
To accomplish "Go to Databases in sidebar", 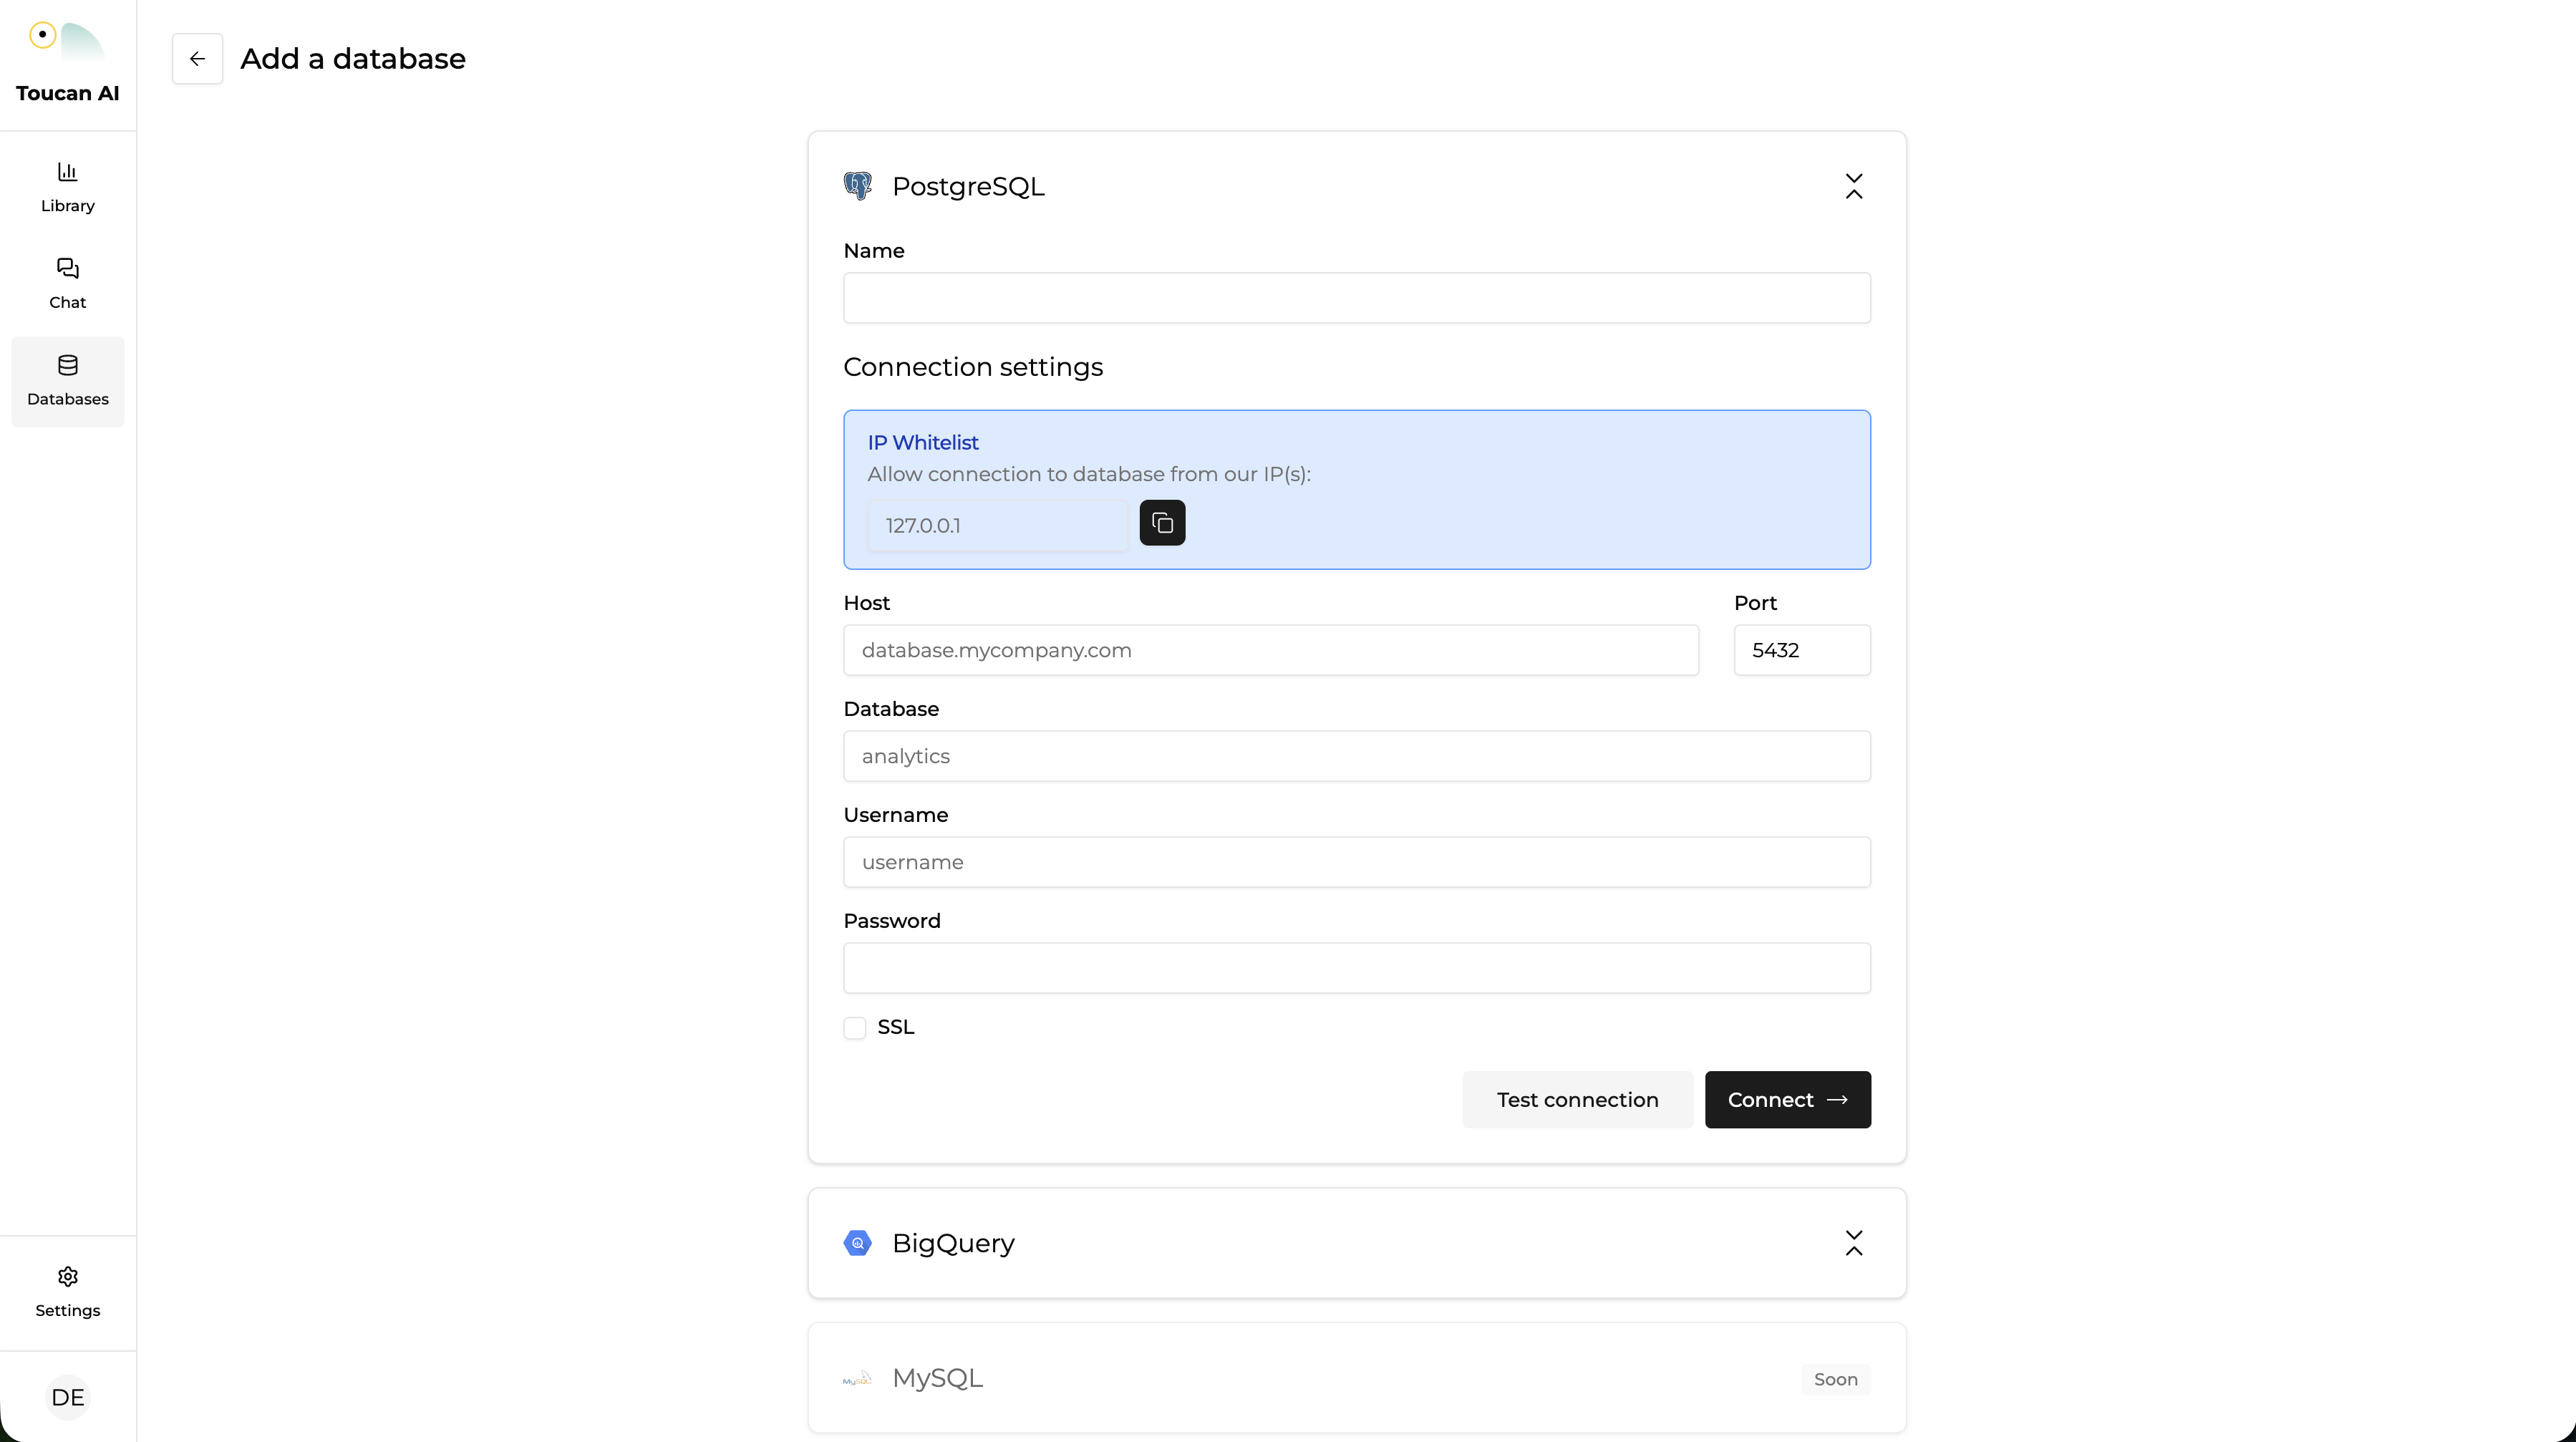I will click(67, 381).
